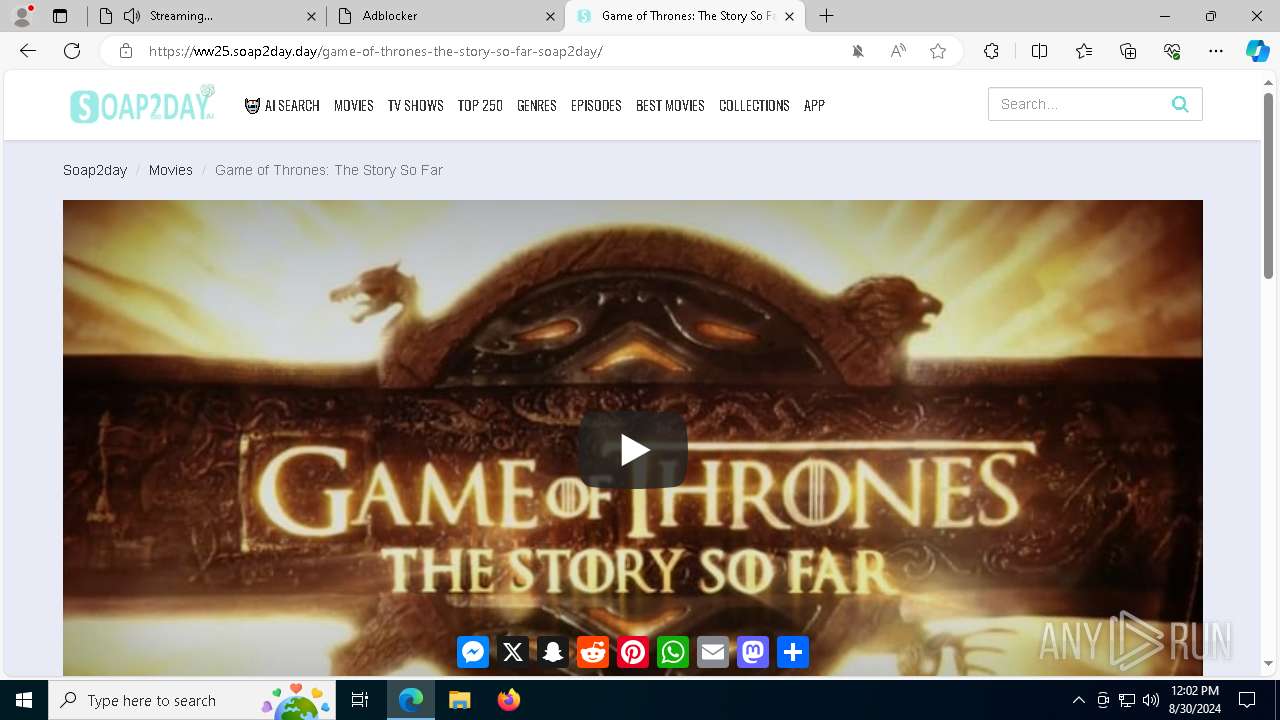Click the Soap2day site logo
The width and height of the screenshot is (1280, 720).
pos(142,104)
